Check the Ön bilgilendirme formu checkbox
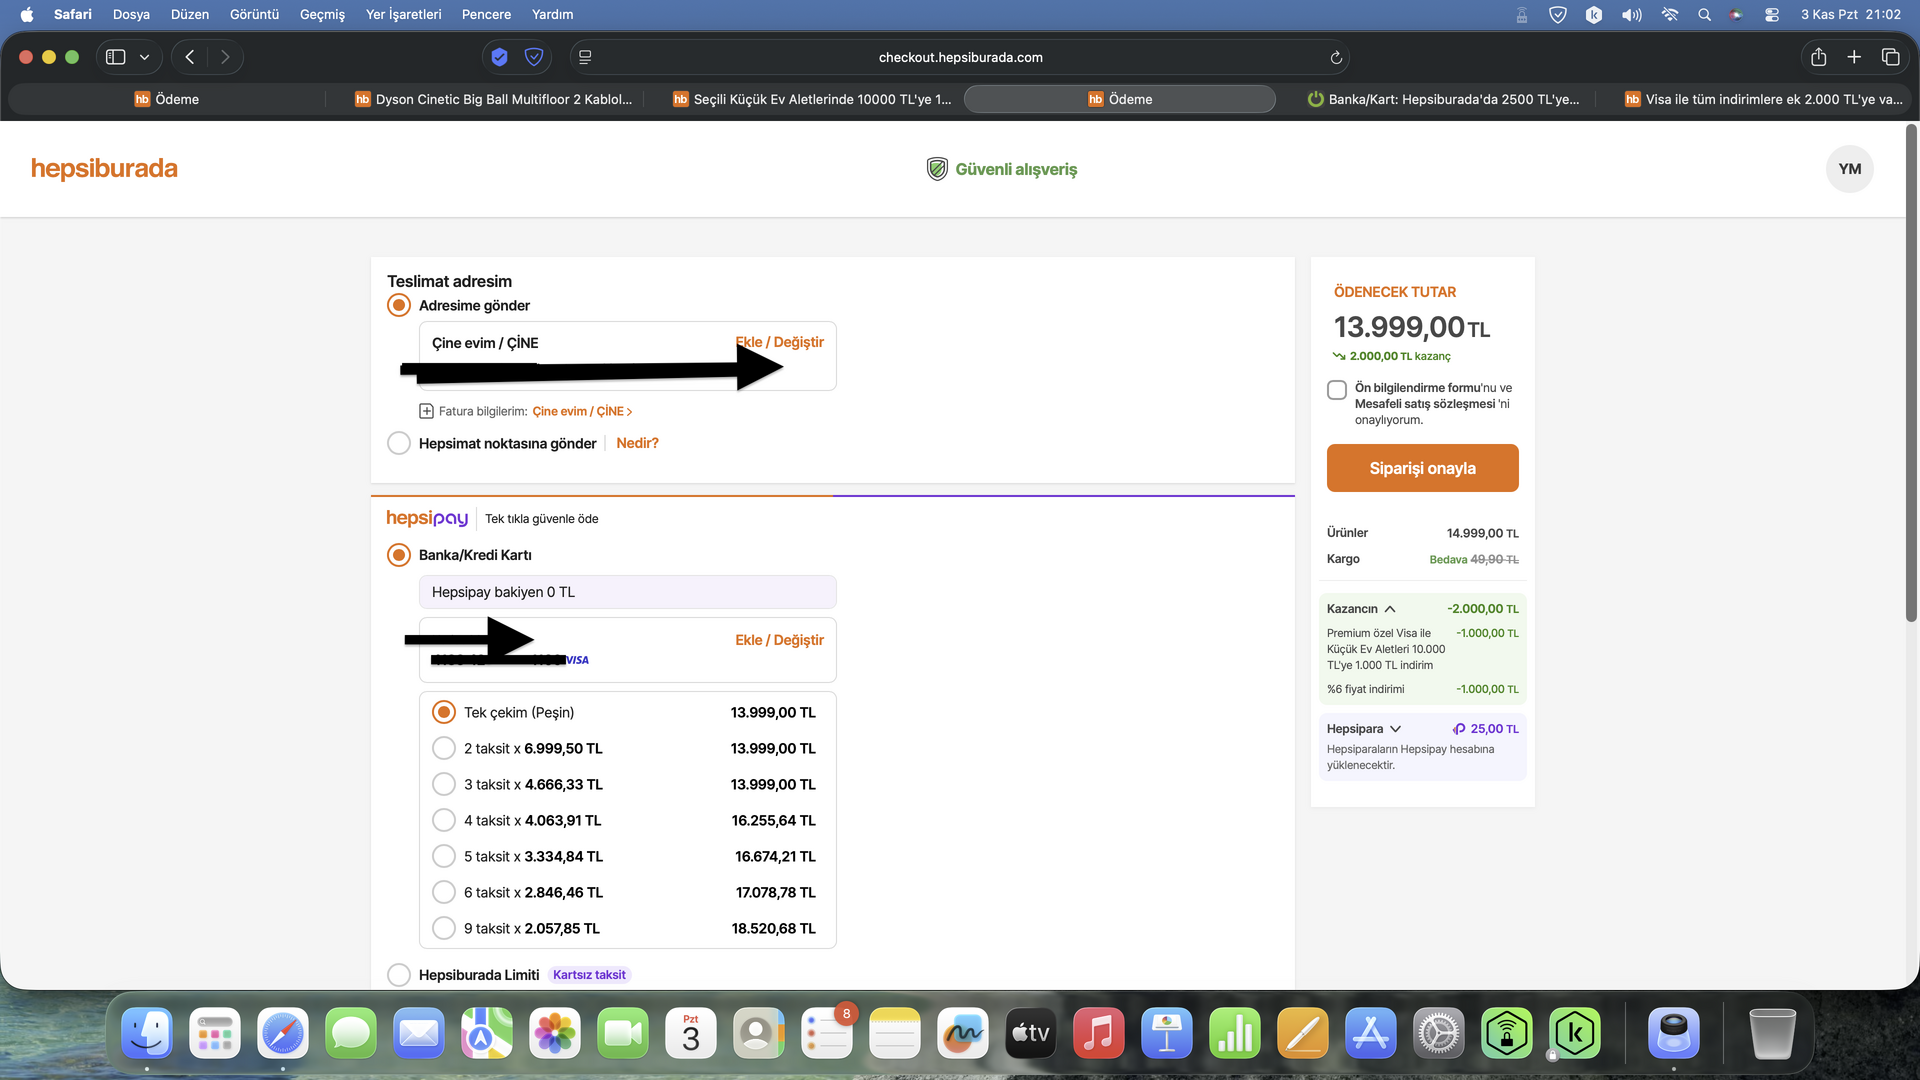The height and width of the screenshot is (1080, 1920). click(1337, 390)
